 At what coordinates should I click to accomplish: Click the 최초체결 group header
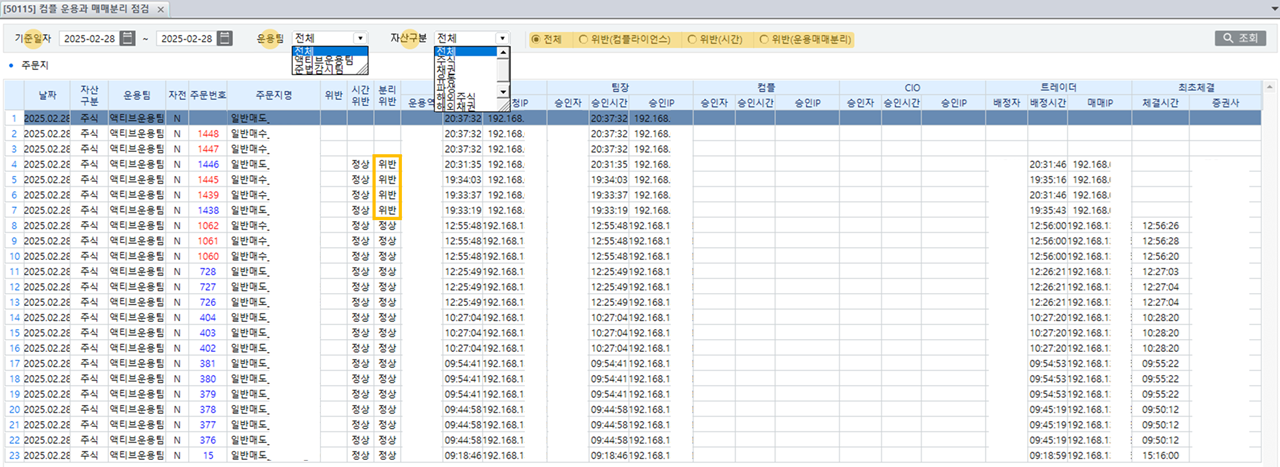coord(1195,87)
